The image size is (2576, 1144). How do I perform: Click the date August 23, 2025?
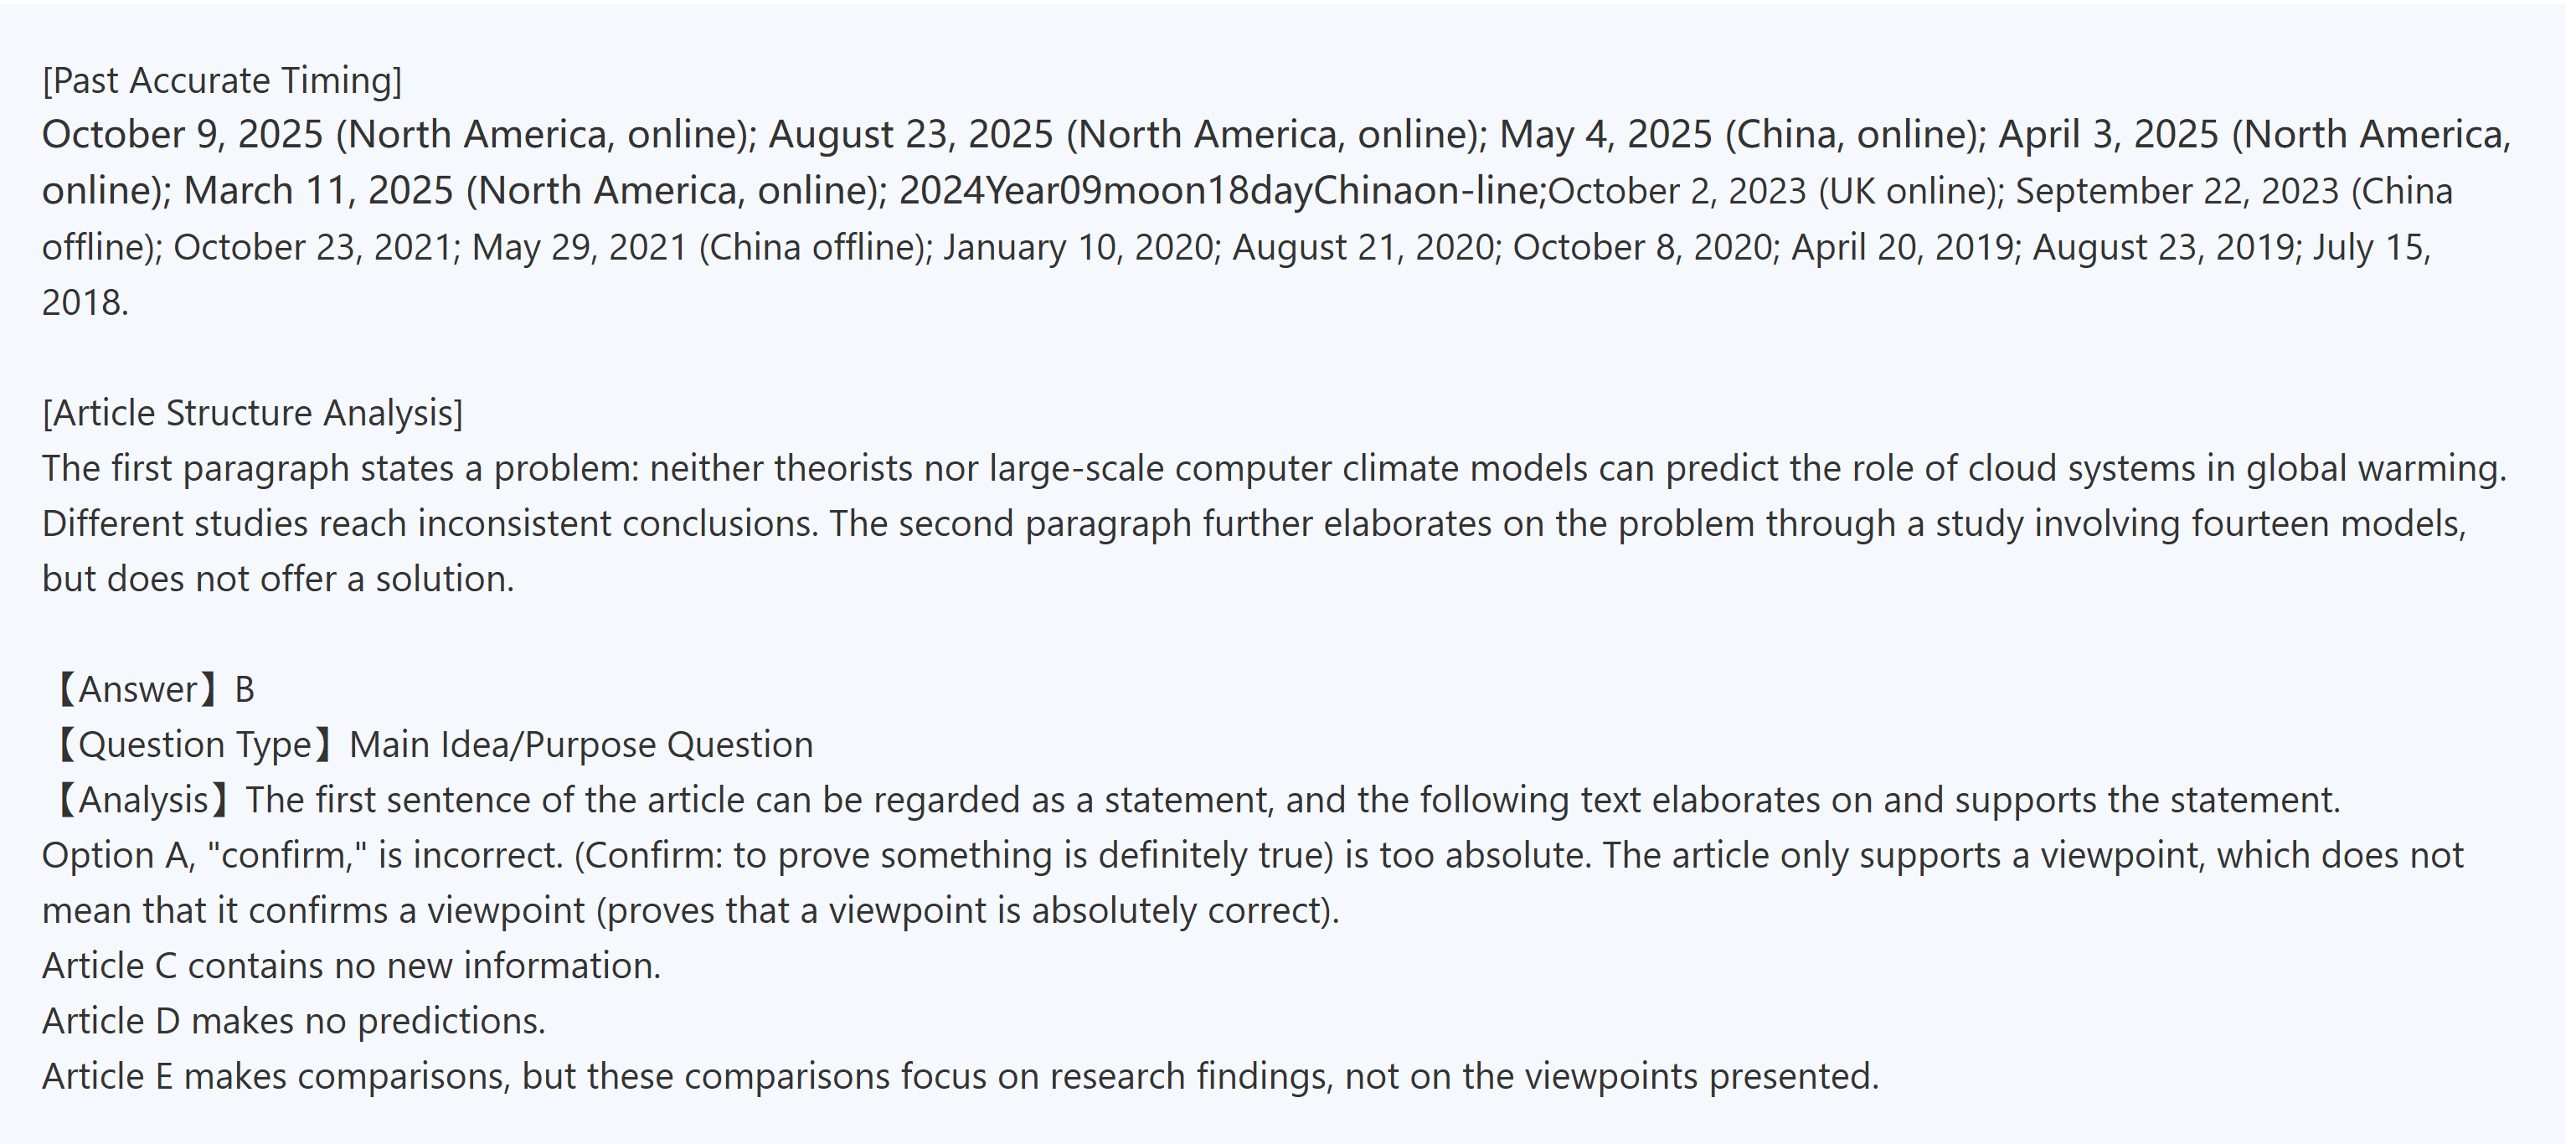(910, 135)
